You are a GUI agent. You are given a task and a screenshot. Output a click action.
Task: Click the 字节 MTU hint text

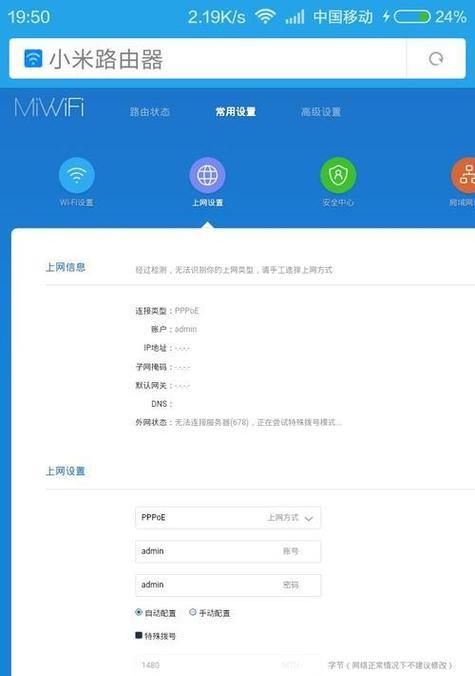[x=390, y=665]
